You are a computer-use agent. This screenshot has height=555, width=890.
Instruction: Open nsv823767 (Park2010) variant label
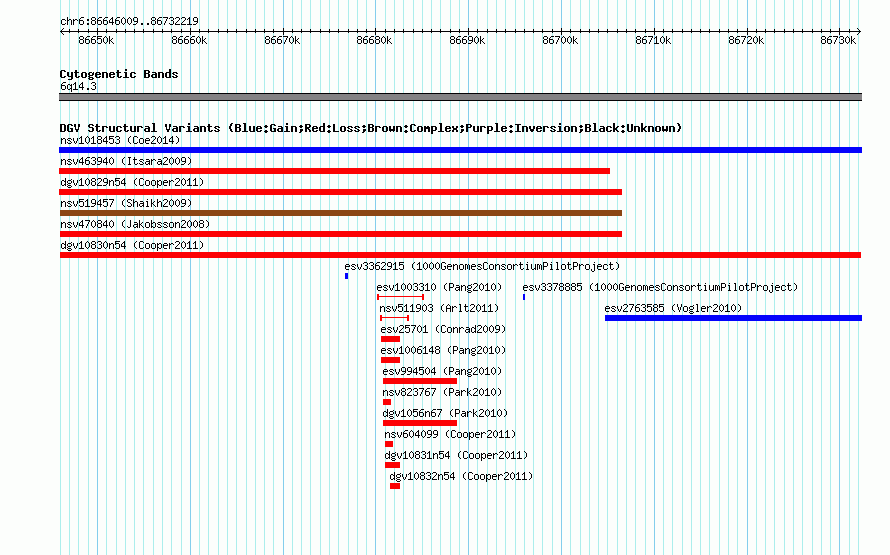(x=442, y=392)
